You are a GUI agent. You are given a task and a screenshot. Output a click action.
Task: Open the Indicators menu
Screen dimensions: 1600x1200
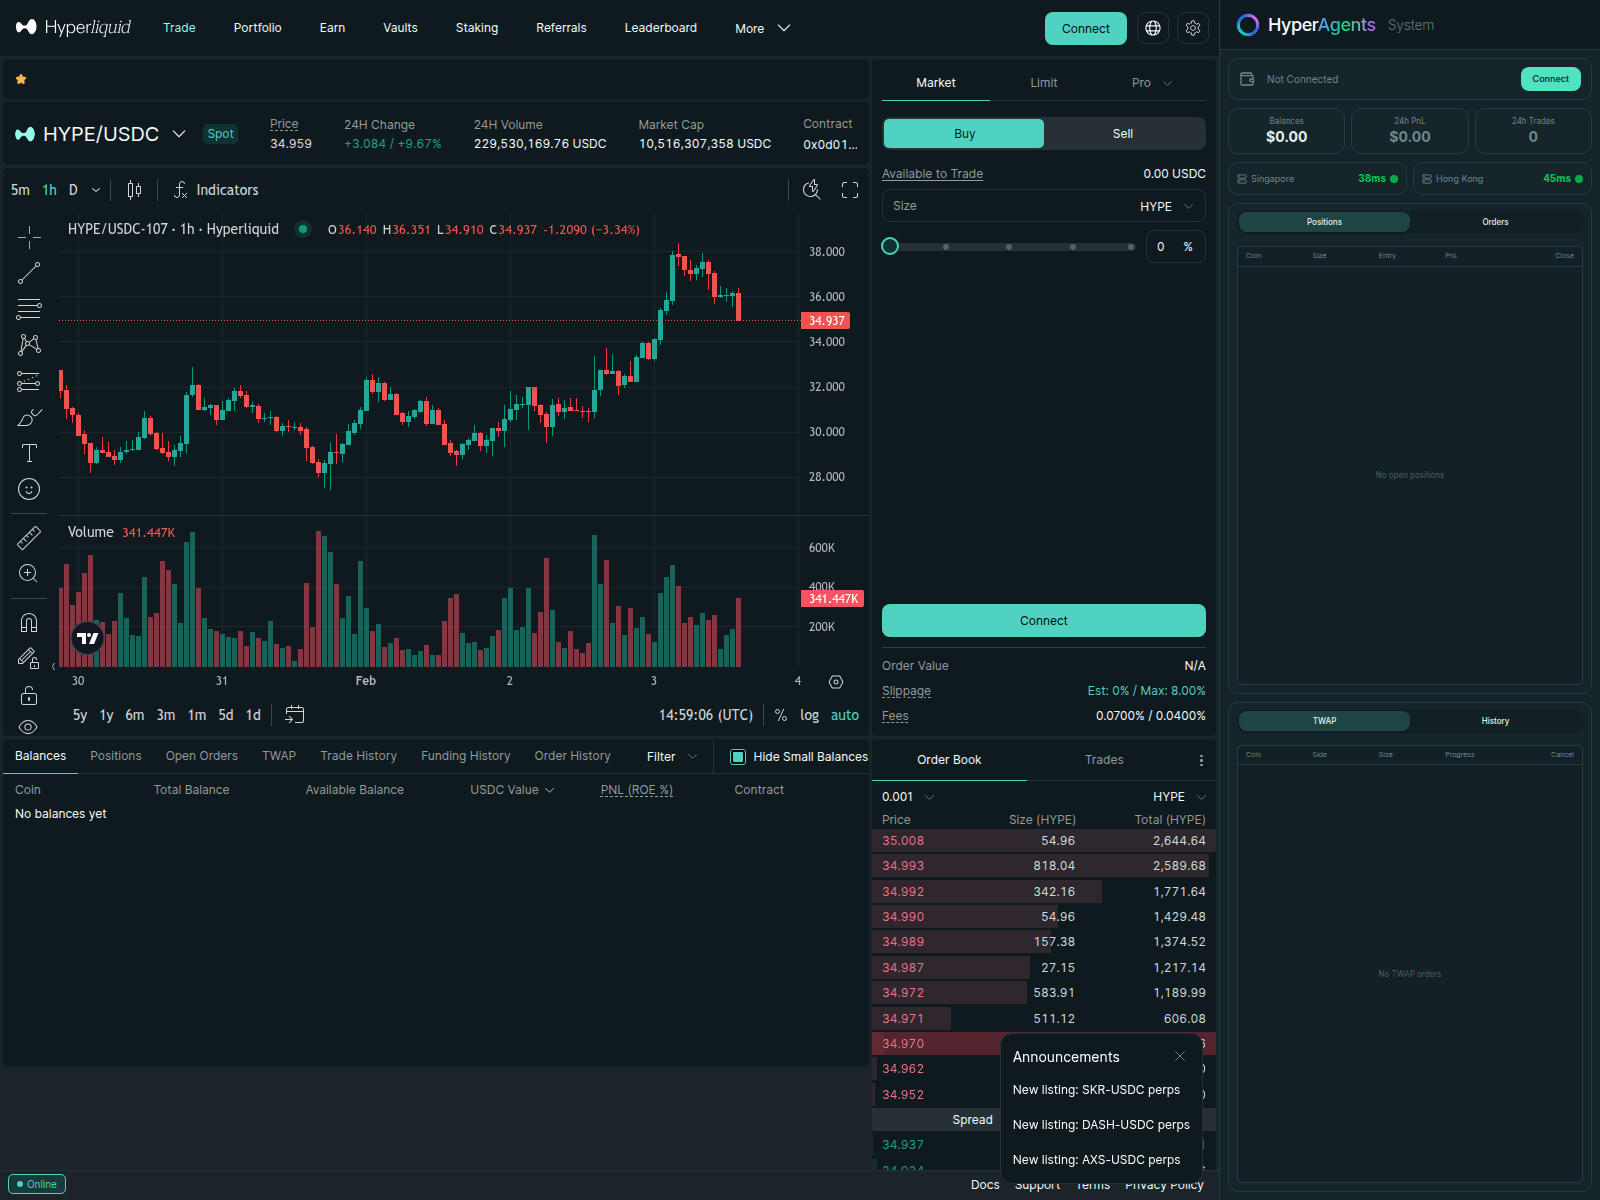[216, 190]
